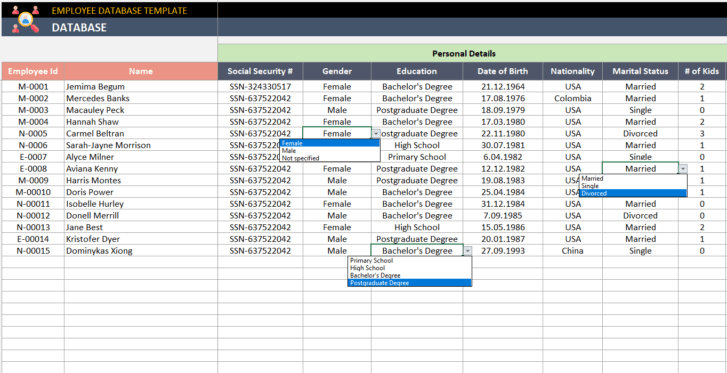Select the name cell Jemima Begum
Viewport: 727px width, 373px height.
coord(141,87)
